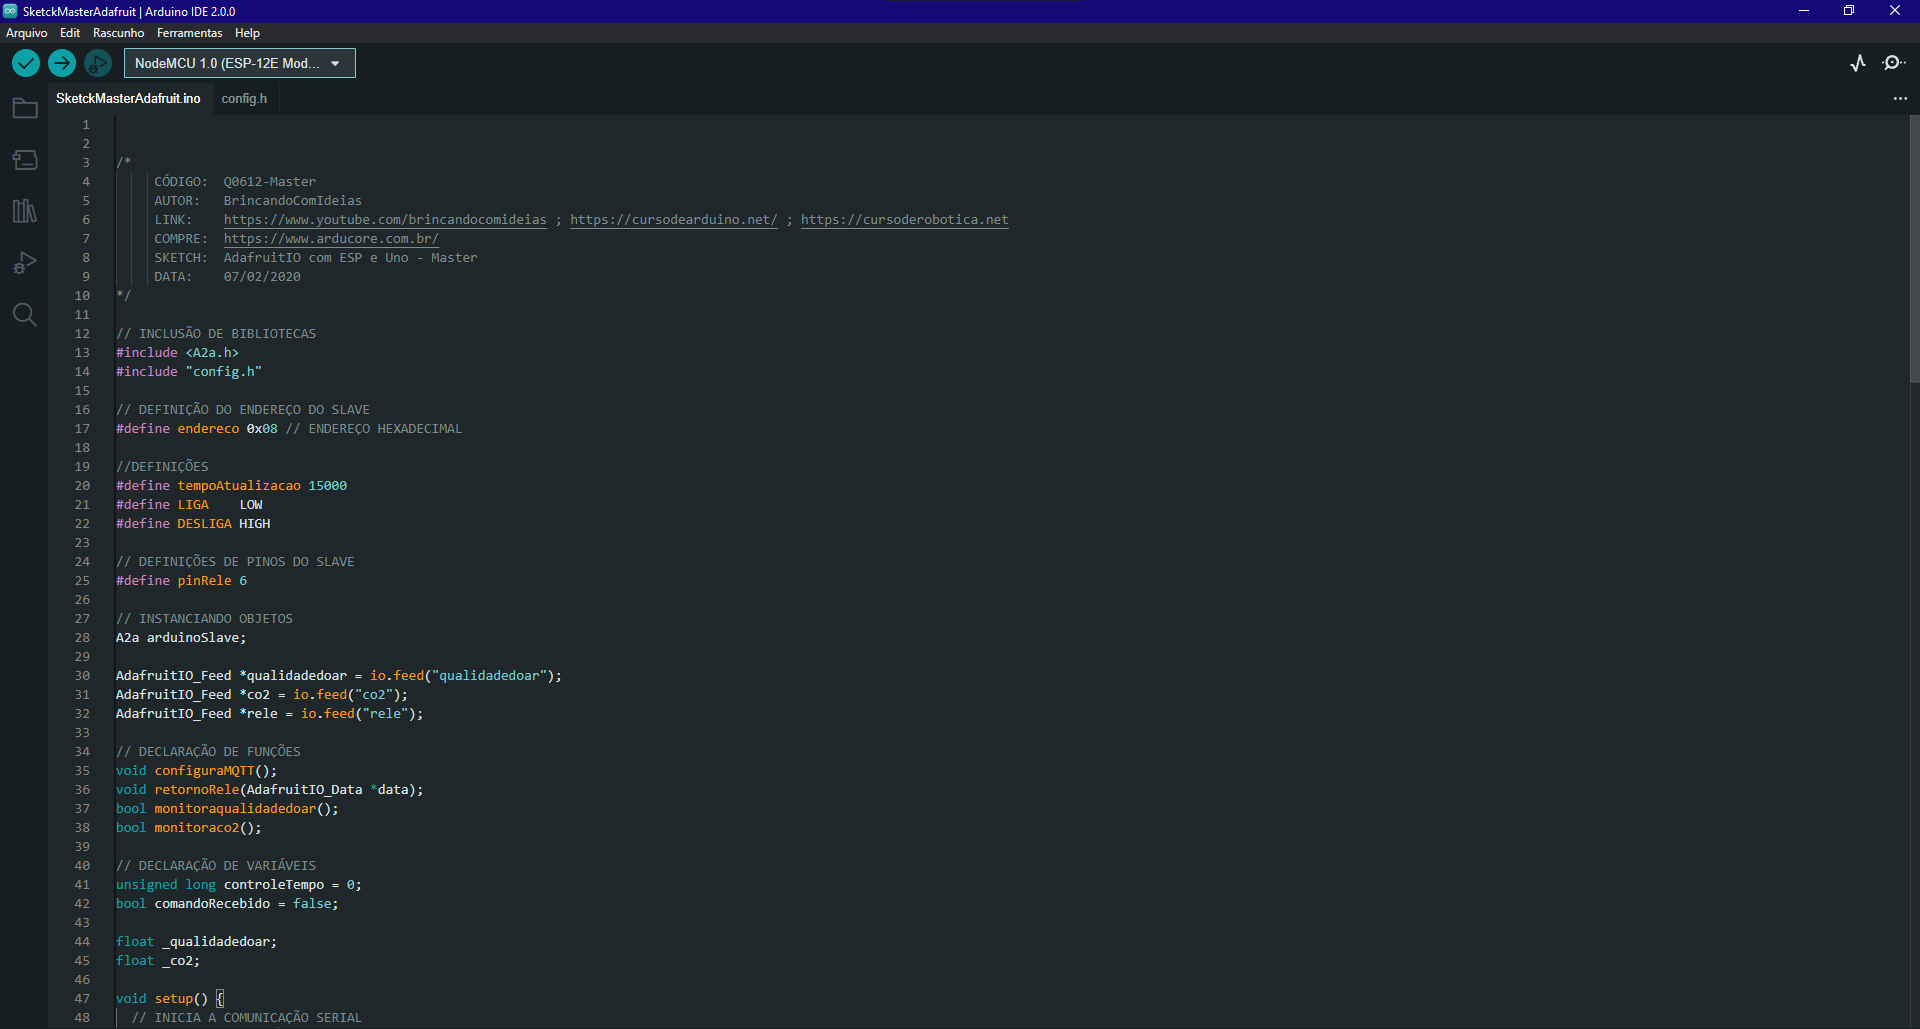Open the Boards Manager panel
Screen dimensions: 1920x1029
click(25, 160)
